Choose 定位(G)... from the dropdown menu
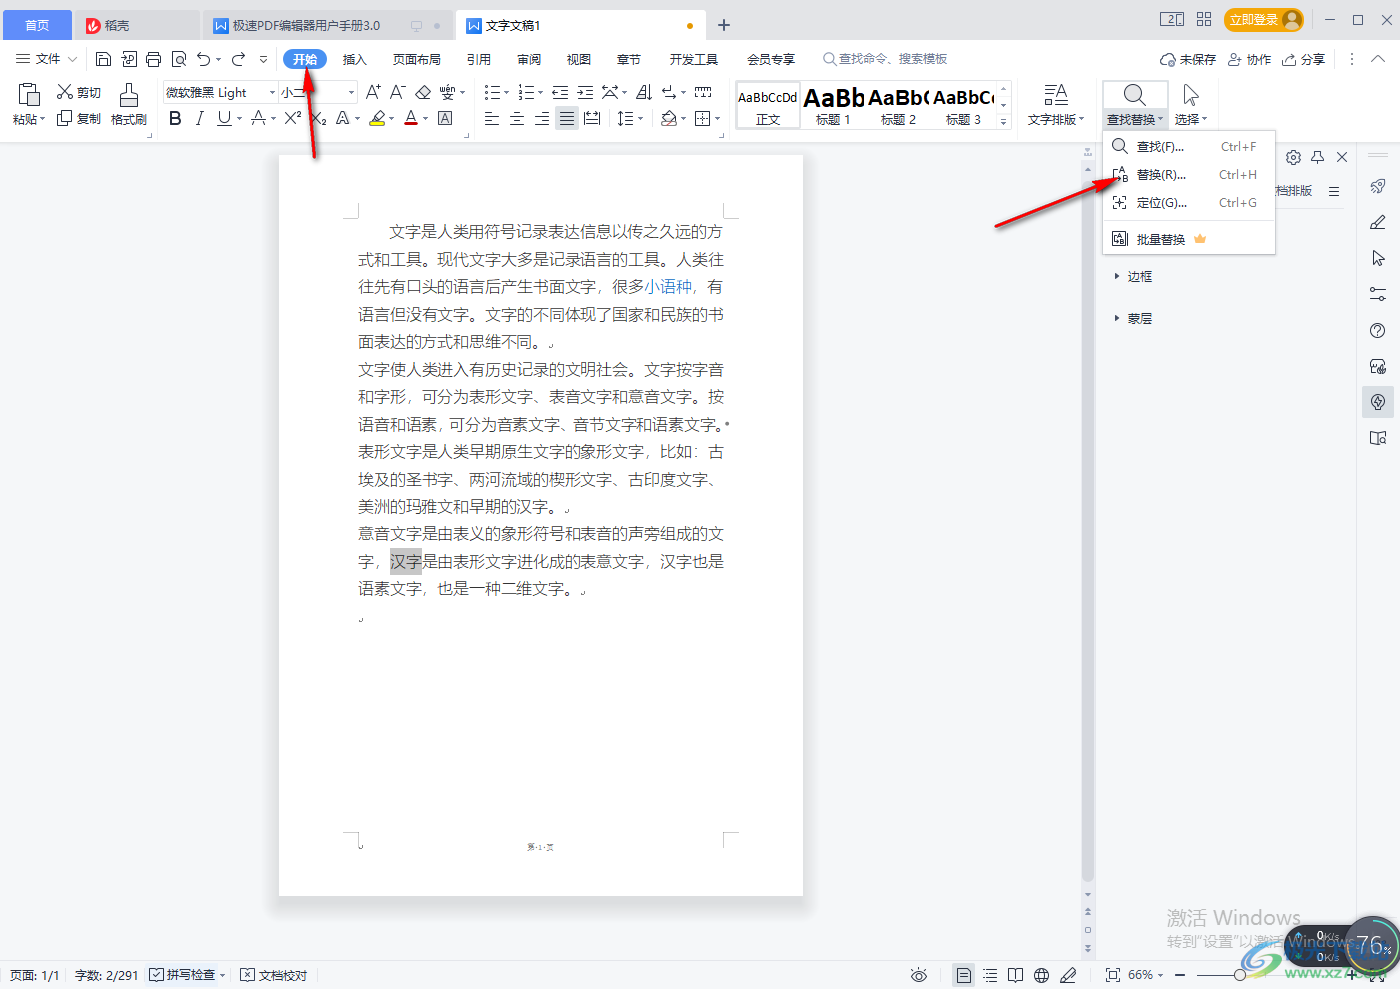The image size is (1400, 989). click(x=1188, y=203)
